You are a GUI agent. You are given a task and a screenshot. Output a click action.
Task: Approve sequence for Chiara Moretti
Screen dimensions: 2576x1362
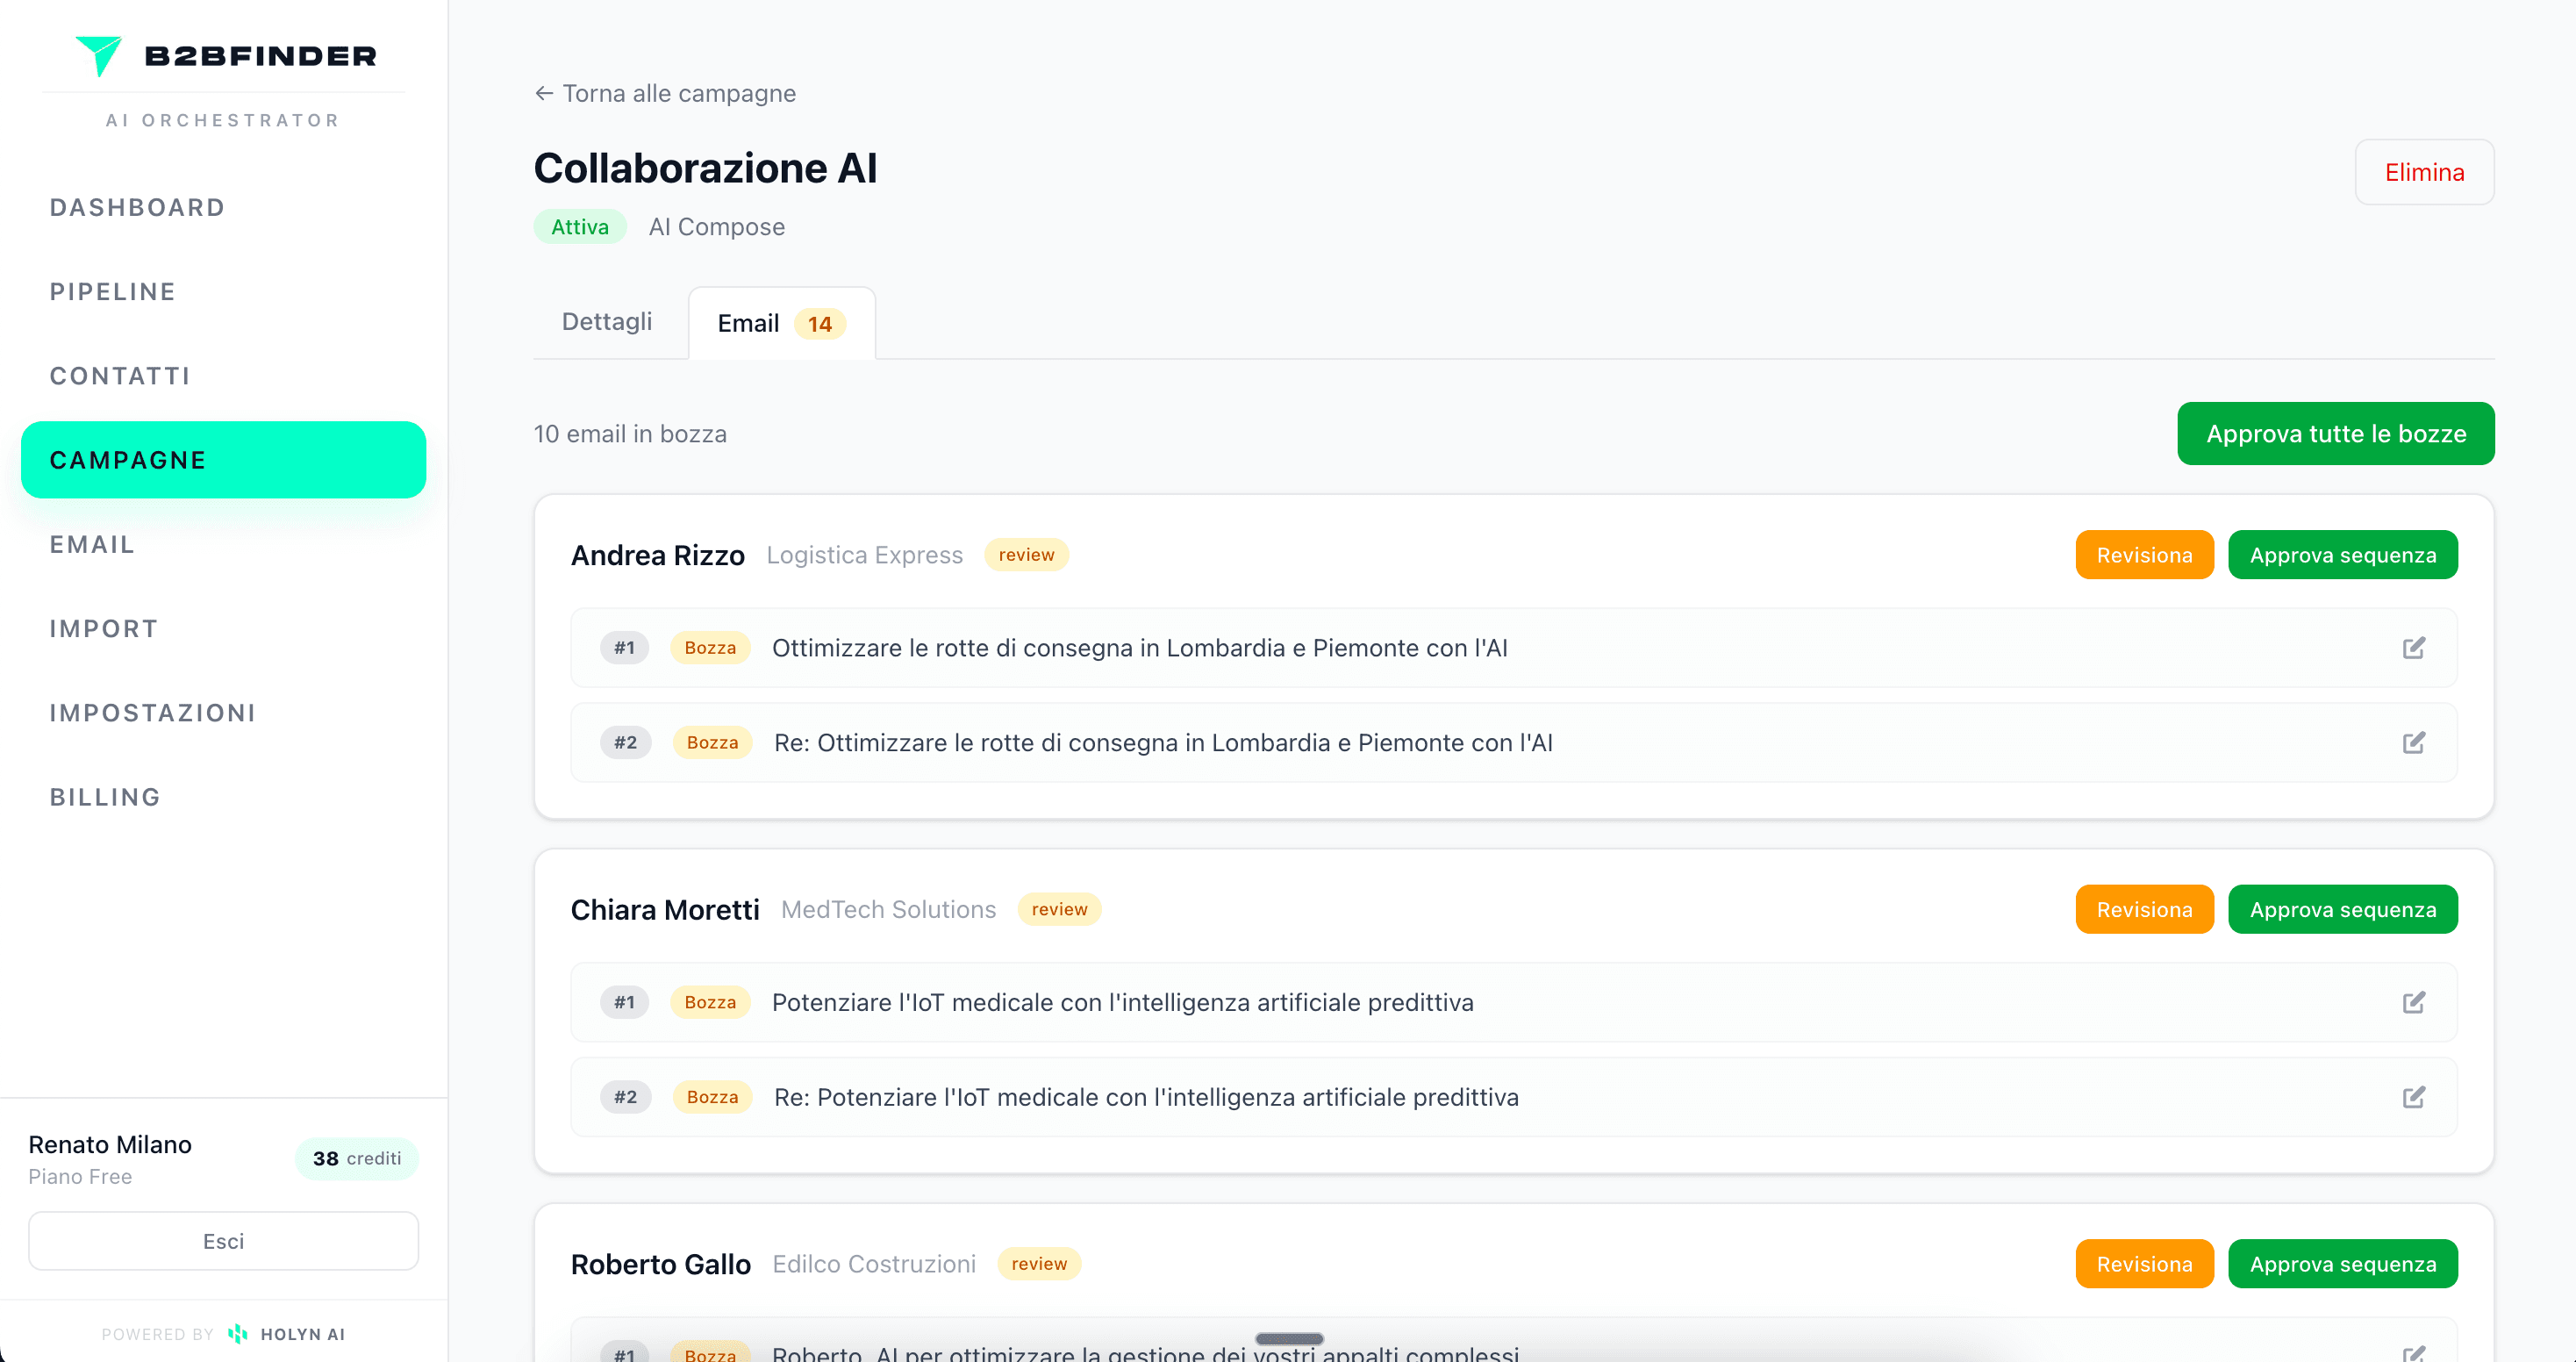[2342, 910]
